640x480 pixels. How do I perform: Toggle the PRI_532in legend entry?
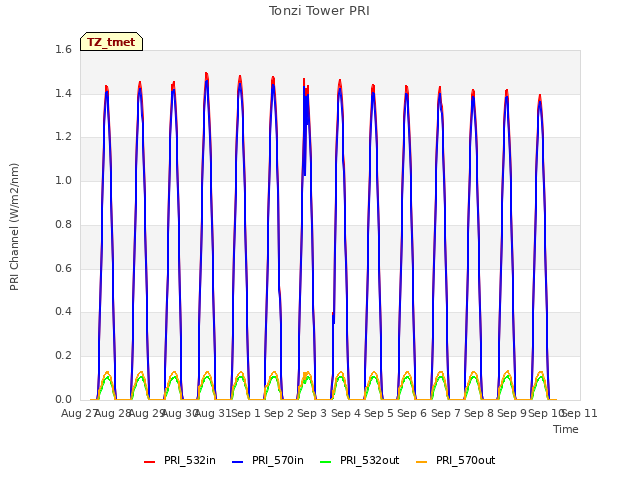[x=180, y=461]
